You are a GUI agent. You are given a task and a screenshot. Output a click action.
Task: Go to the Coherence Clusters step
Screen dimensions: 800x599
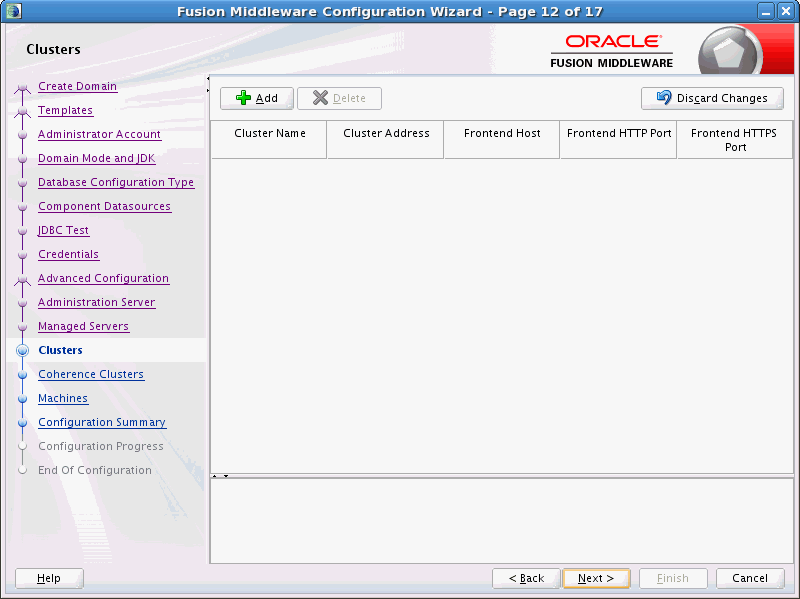pyautogui.click(x=91, y=374)
